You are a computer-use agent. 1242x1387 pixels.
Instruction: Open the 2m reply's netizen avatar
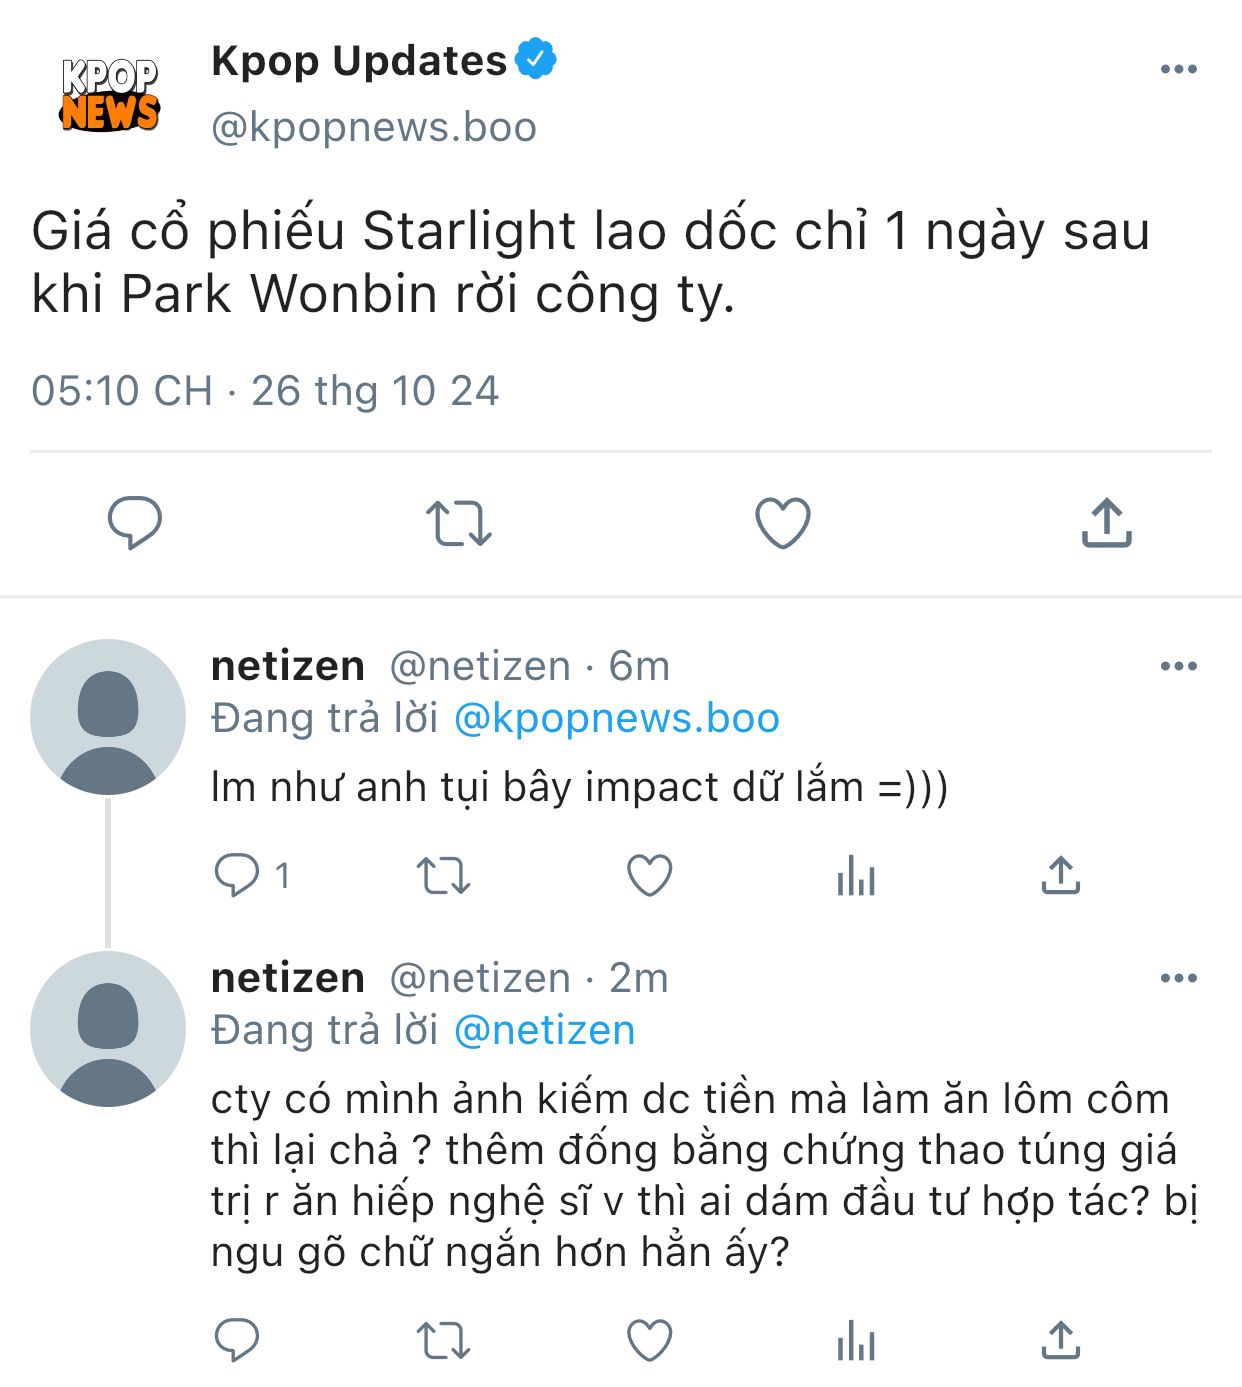108,1029
